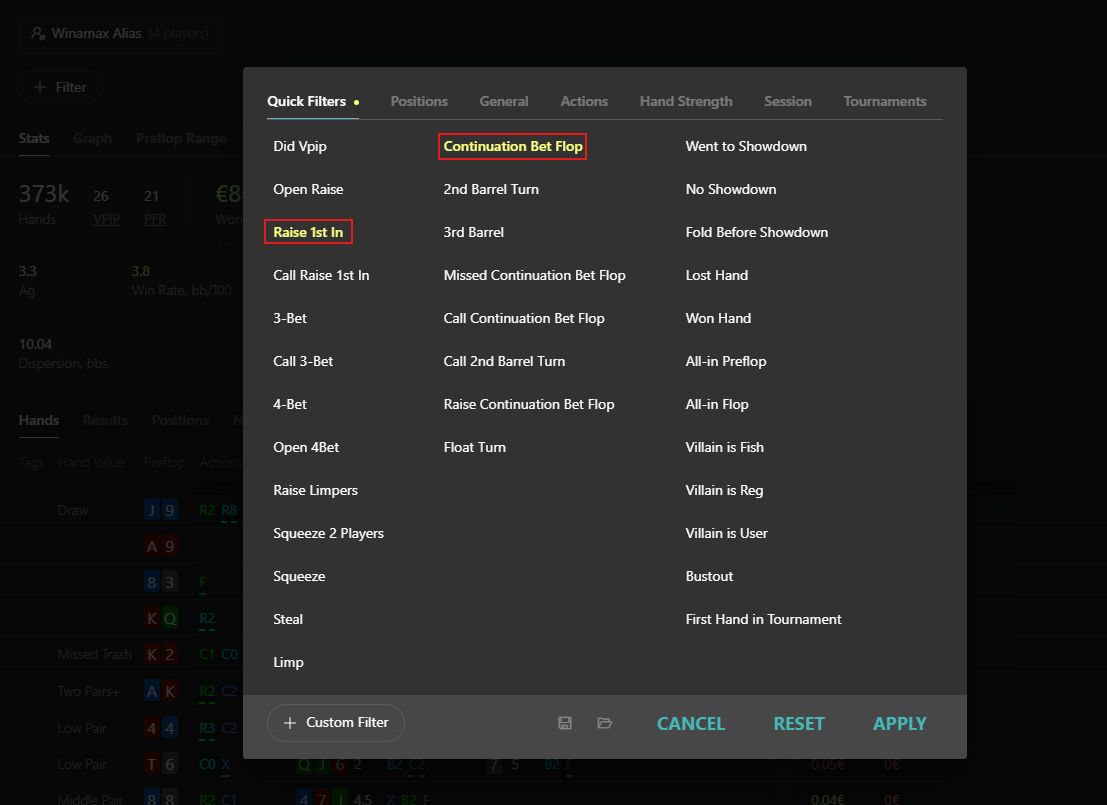Cancel the filter dialog
The width and height of the screenshot is (1107, 805).
691,724
